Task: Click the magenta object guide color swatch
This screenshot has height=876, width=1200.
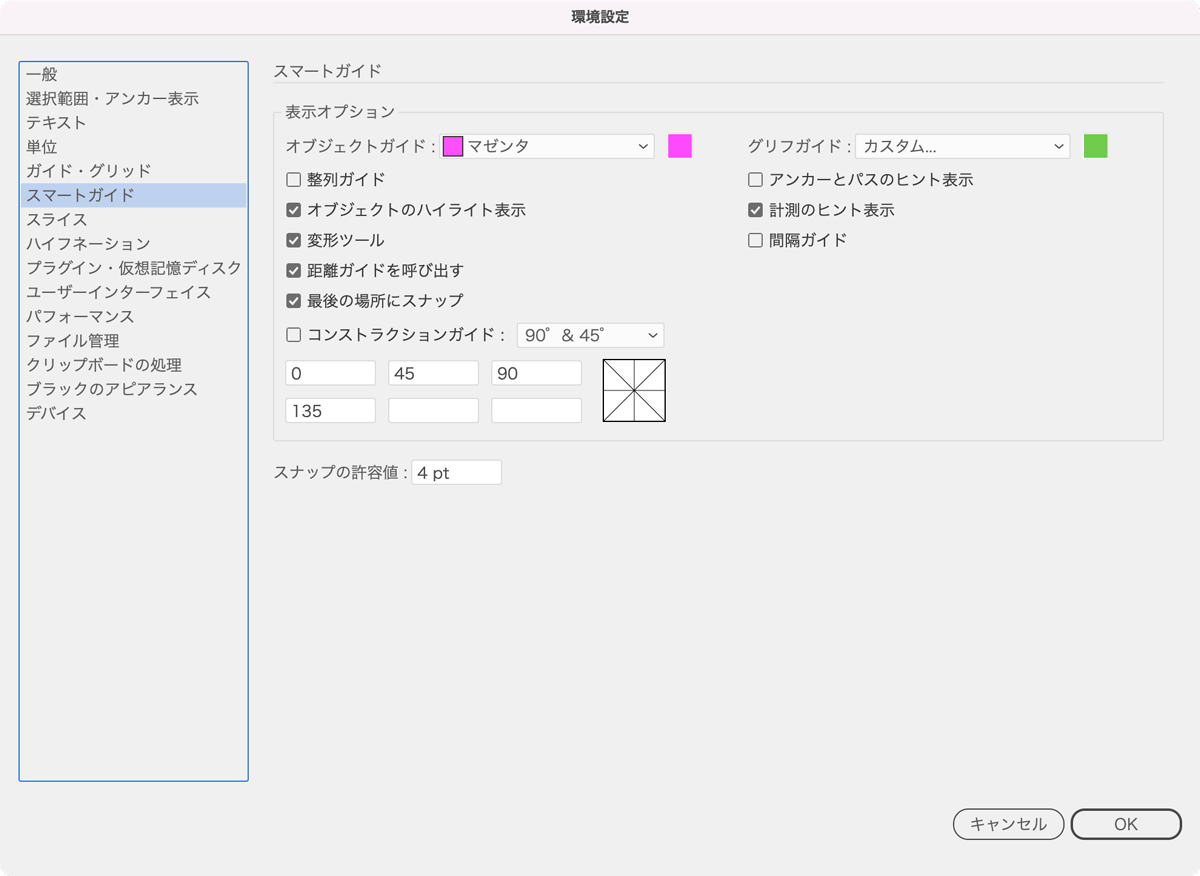Action: point(680,146)
